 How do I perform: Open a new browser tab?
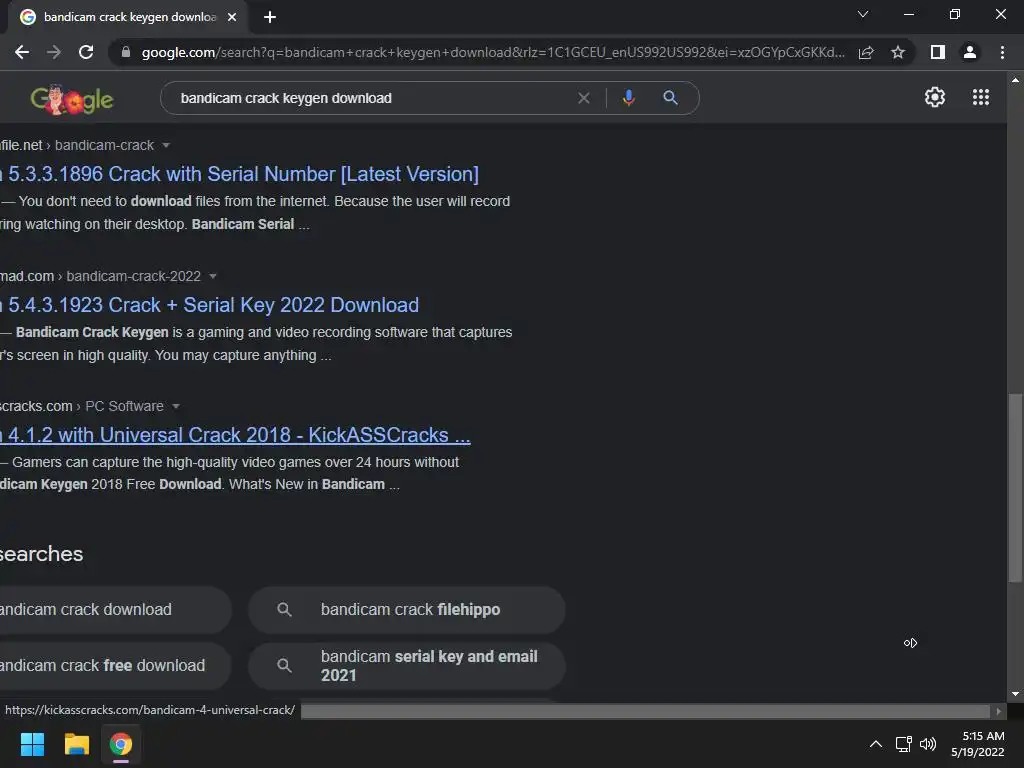(270, 17)
